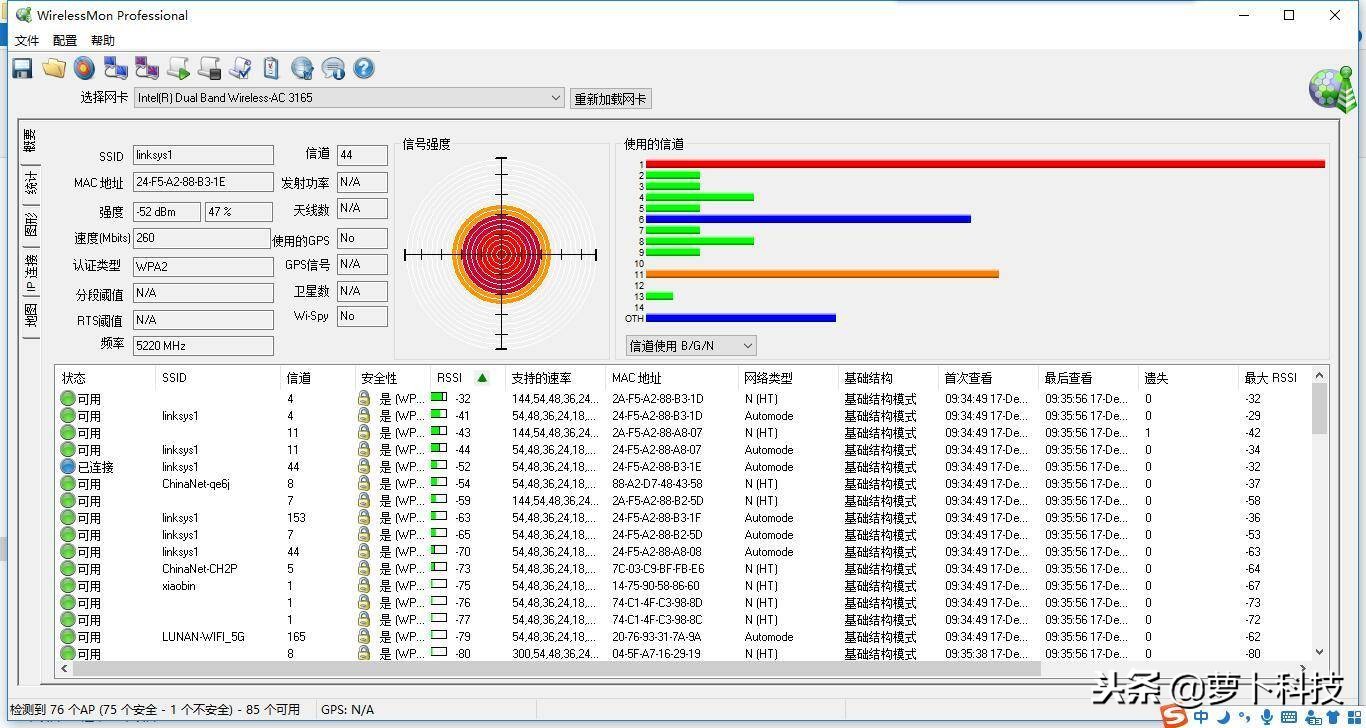Click the RSSI column sort arrow

[481, 378]
